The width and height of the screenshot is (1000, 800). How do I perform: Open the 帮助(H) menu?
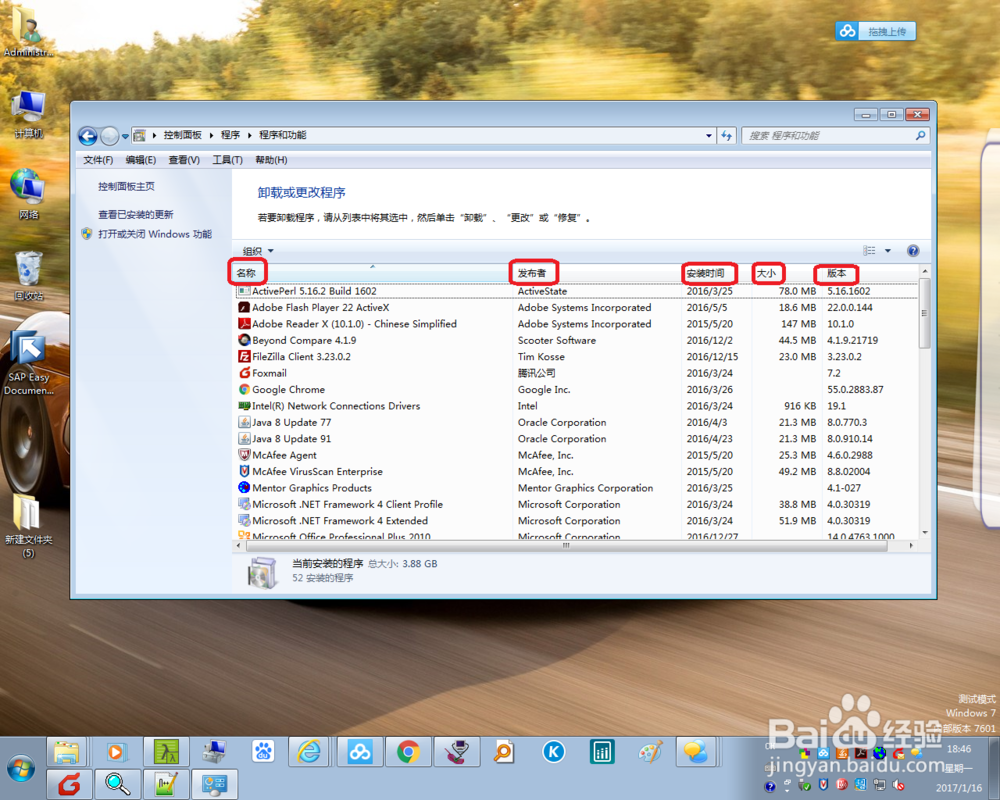pos(271,159)
